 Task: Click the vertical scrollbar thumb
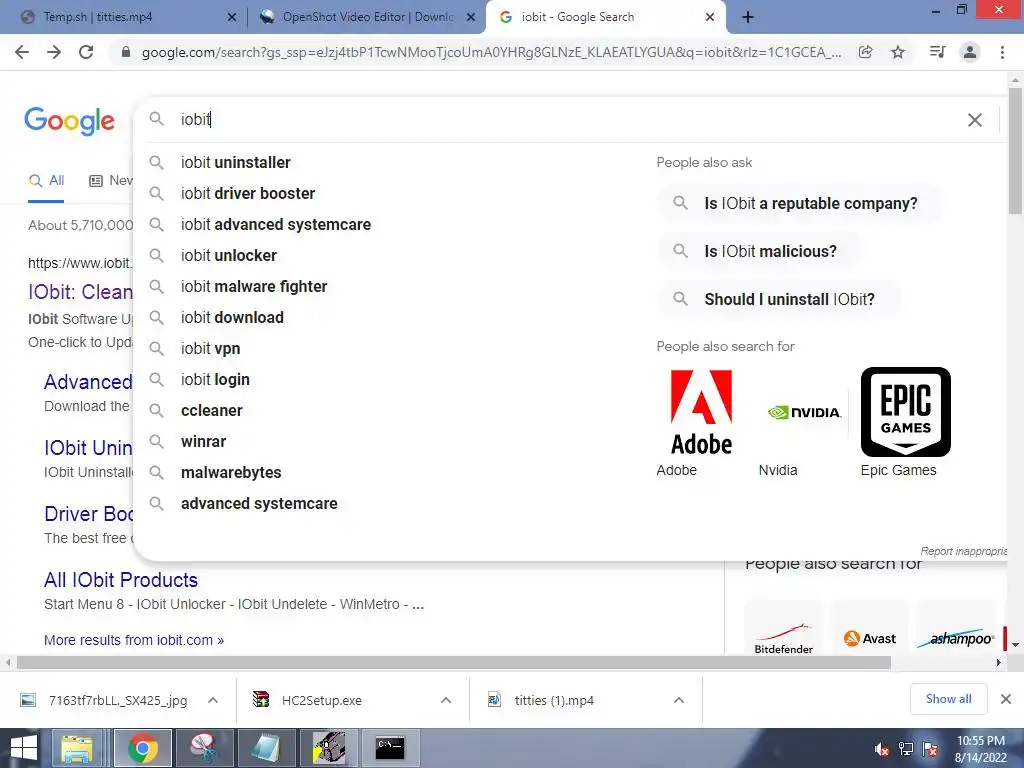click(1015, 150)
